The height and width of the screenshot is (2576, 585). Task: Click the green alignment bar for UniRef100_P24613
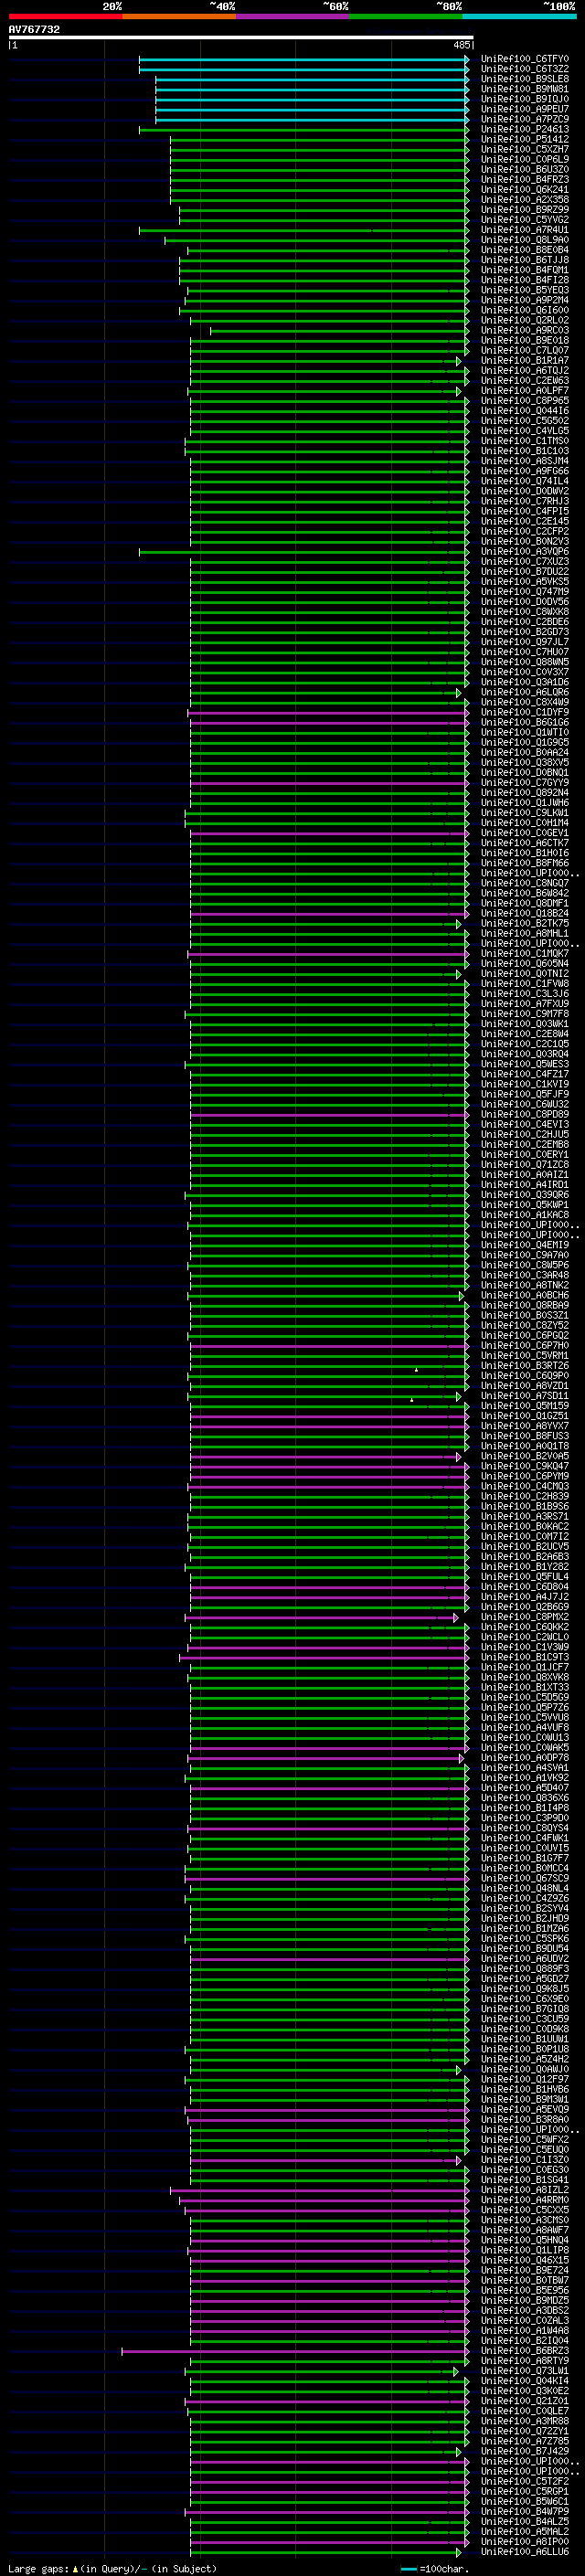(304, 129)
